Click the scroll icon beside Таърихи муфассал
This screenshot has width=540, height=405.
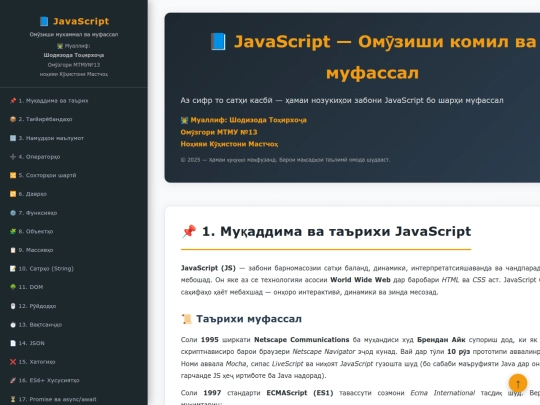click(187, 319)
